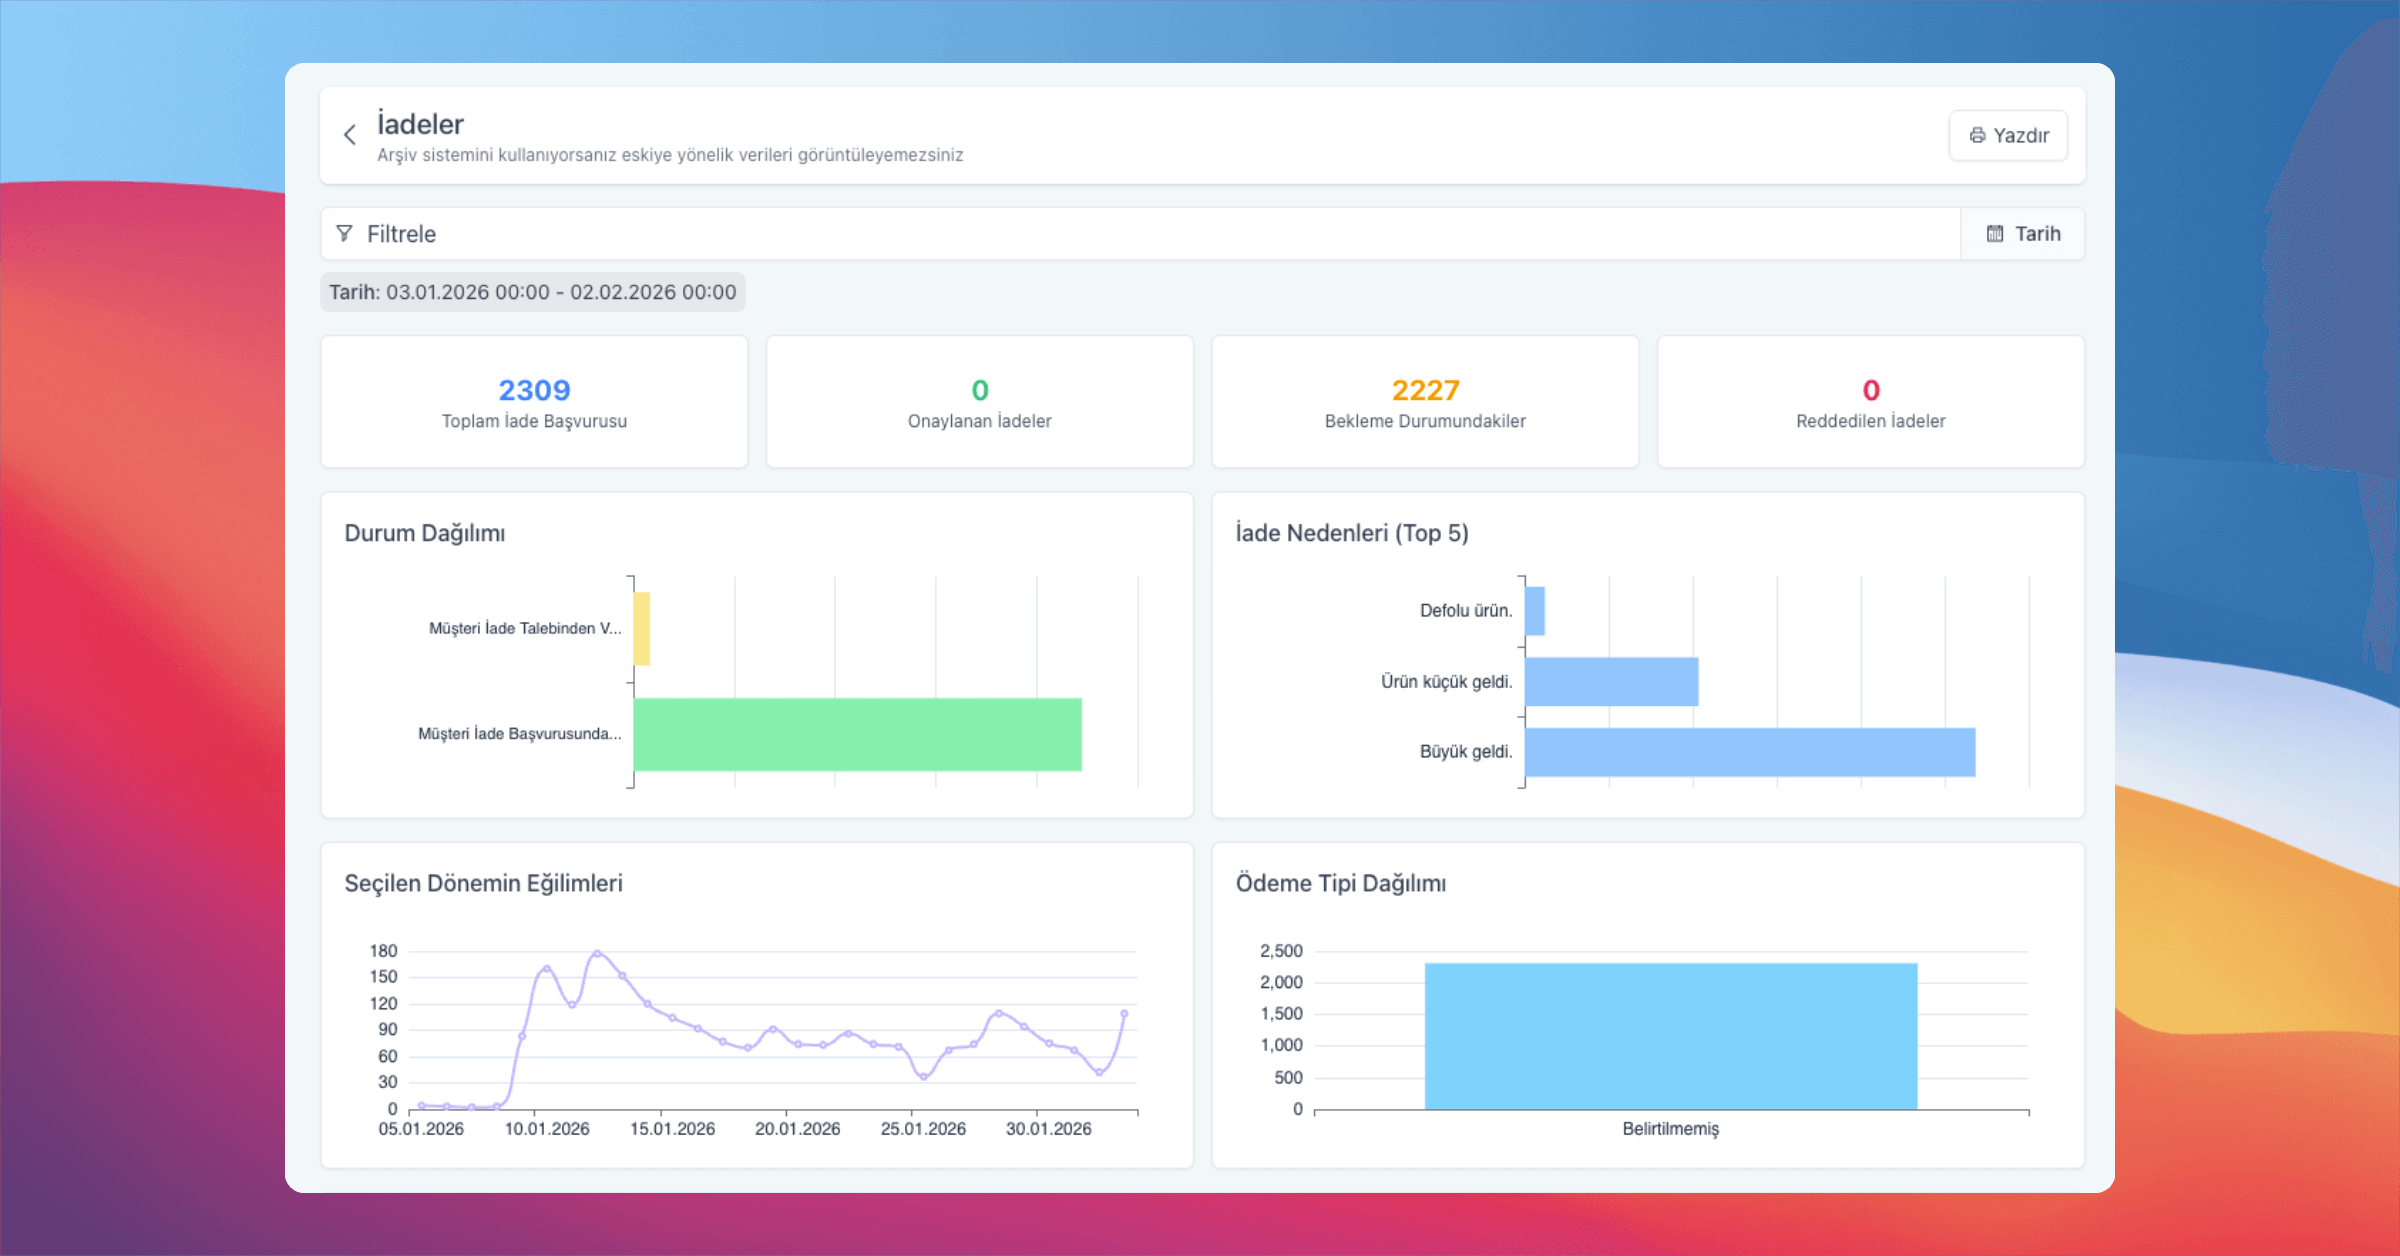Click the Belirtilmemiş payment bar

(1670, 1036)
